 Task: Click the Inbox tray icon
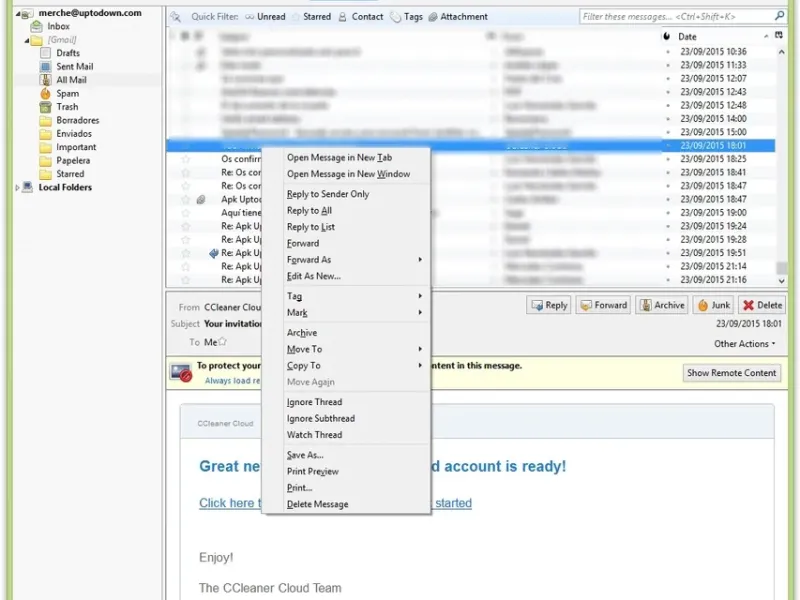tap(36, 26)
